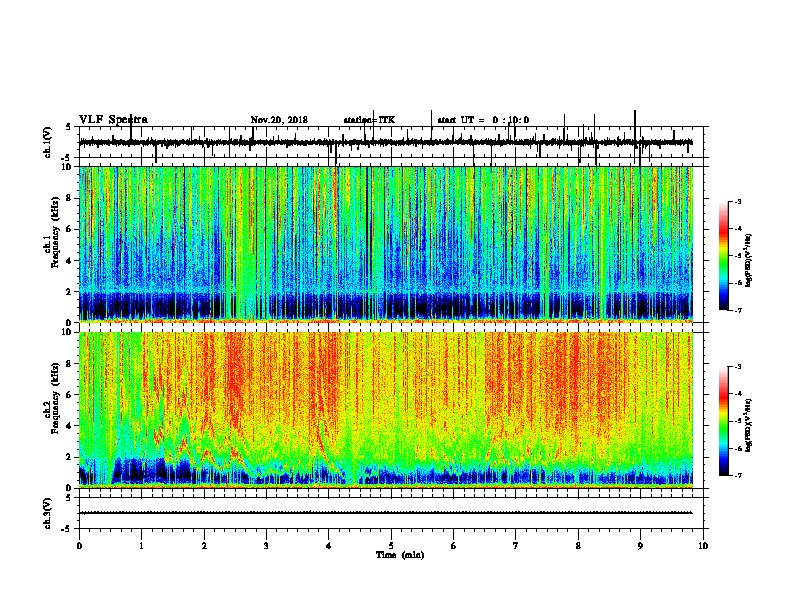
Task: Click inside the ch.1 spectrogram panel
Action: click(385, 244)
